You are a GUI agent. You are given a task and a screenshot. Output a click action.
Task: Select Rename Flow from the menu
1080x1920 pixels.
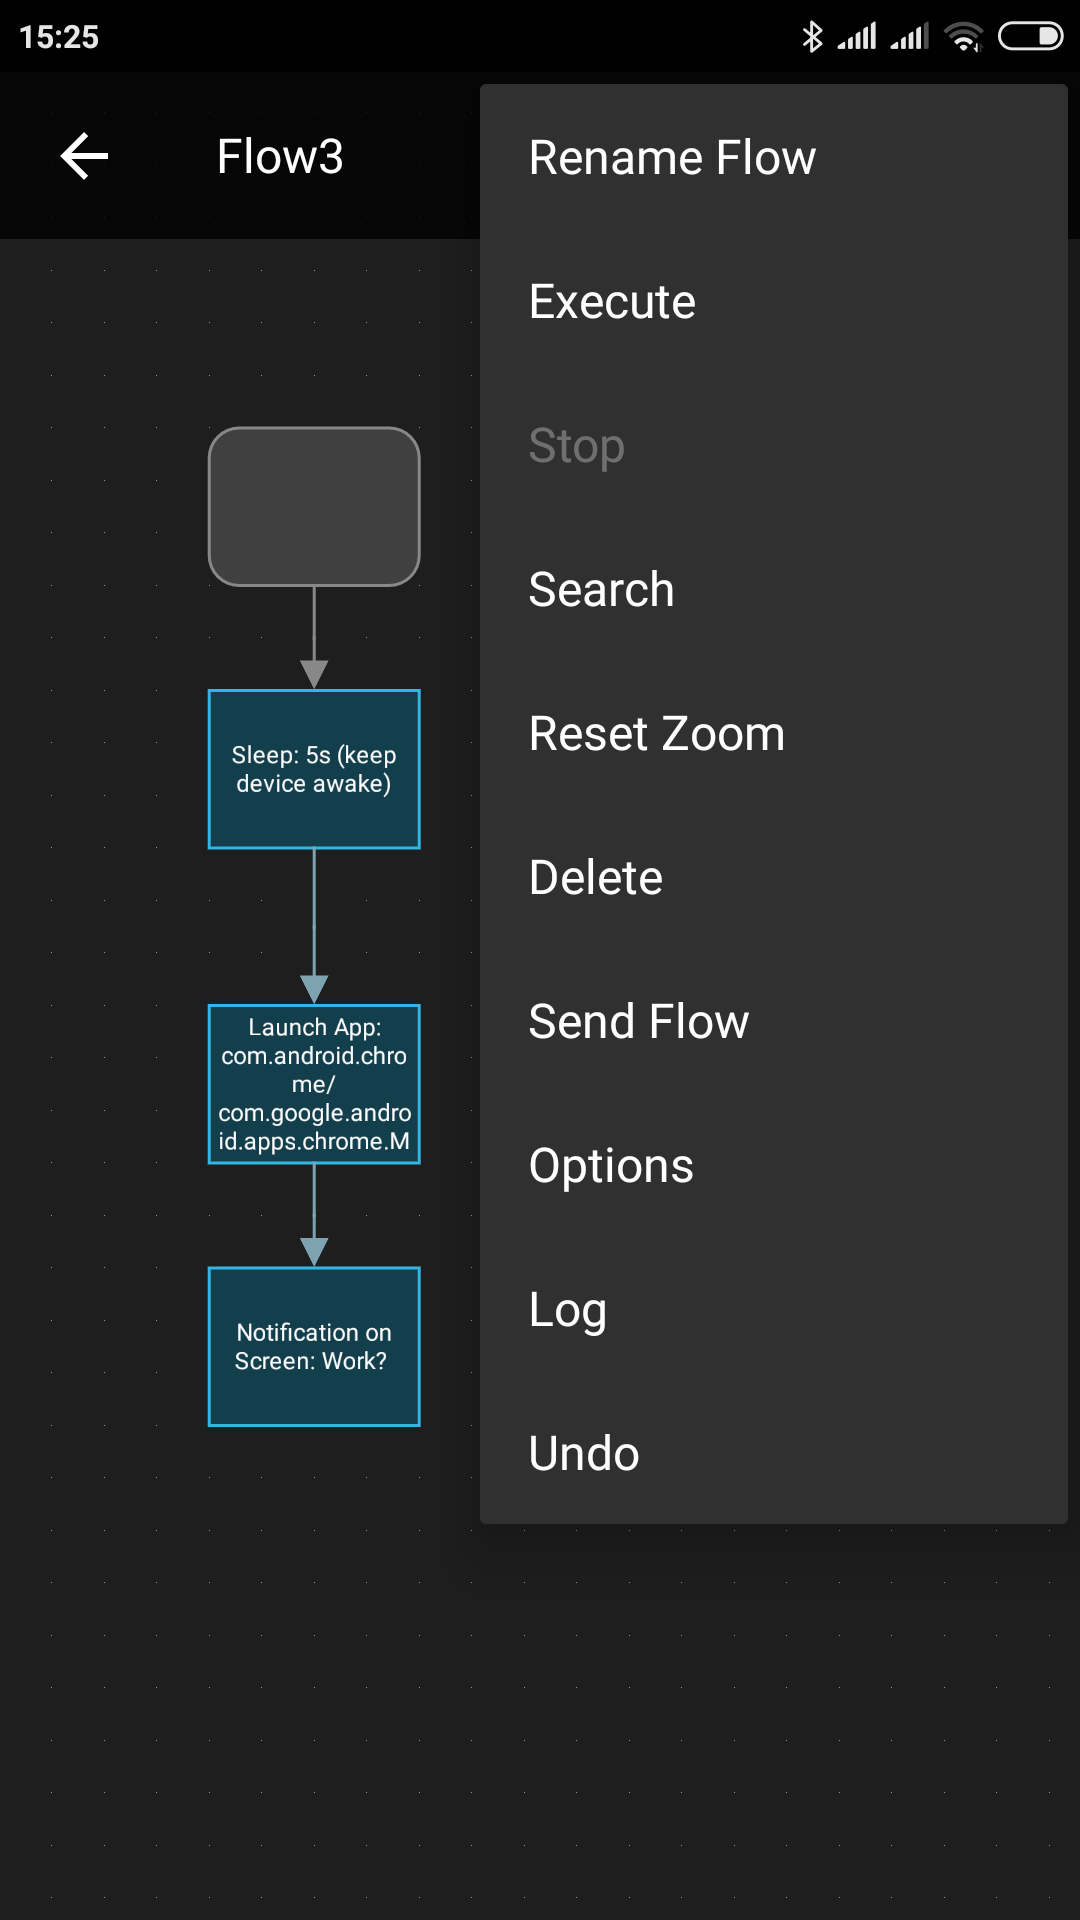point(672,158)
